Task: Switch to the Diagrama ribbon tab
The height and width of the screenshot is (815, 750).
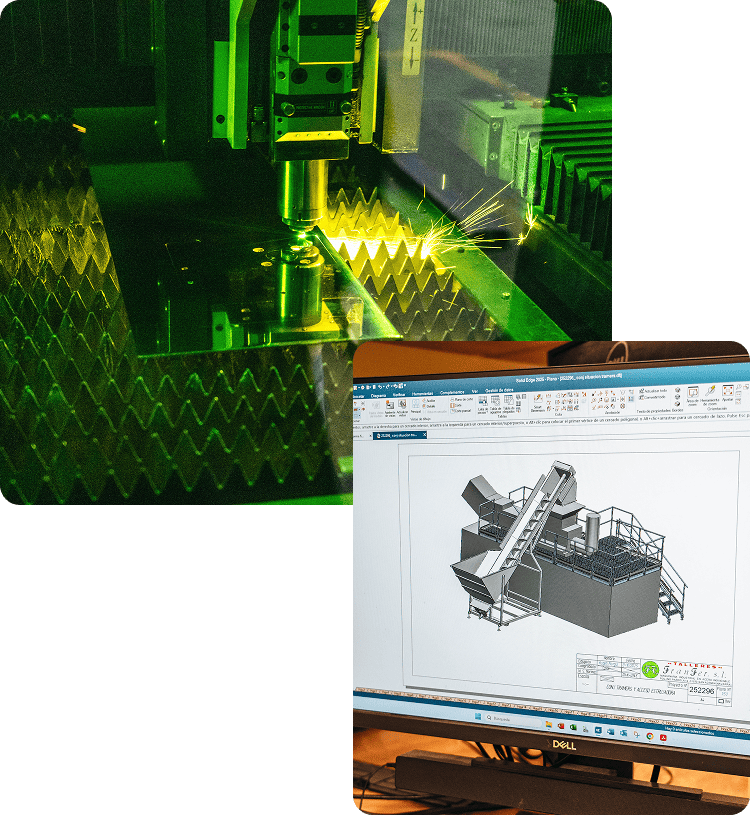Action: 379,395
